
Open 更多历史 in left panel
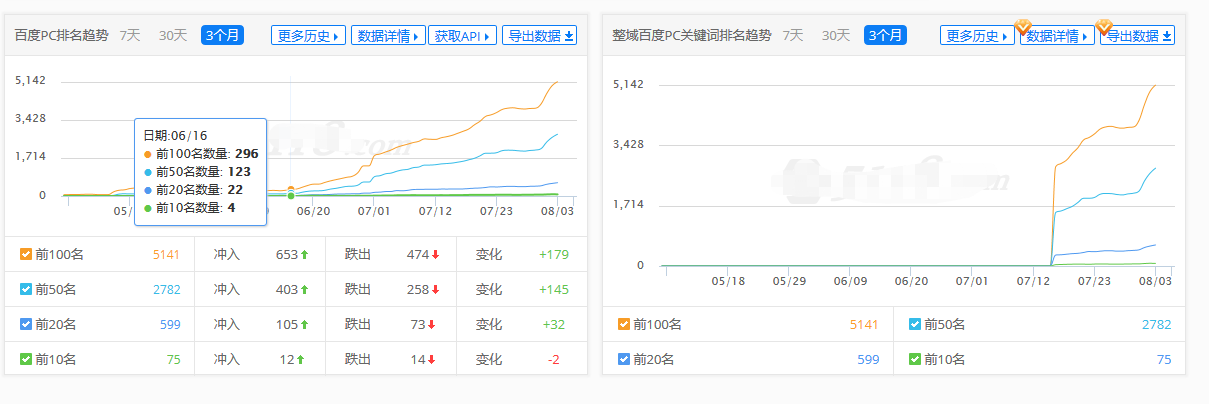pos(309,35)
